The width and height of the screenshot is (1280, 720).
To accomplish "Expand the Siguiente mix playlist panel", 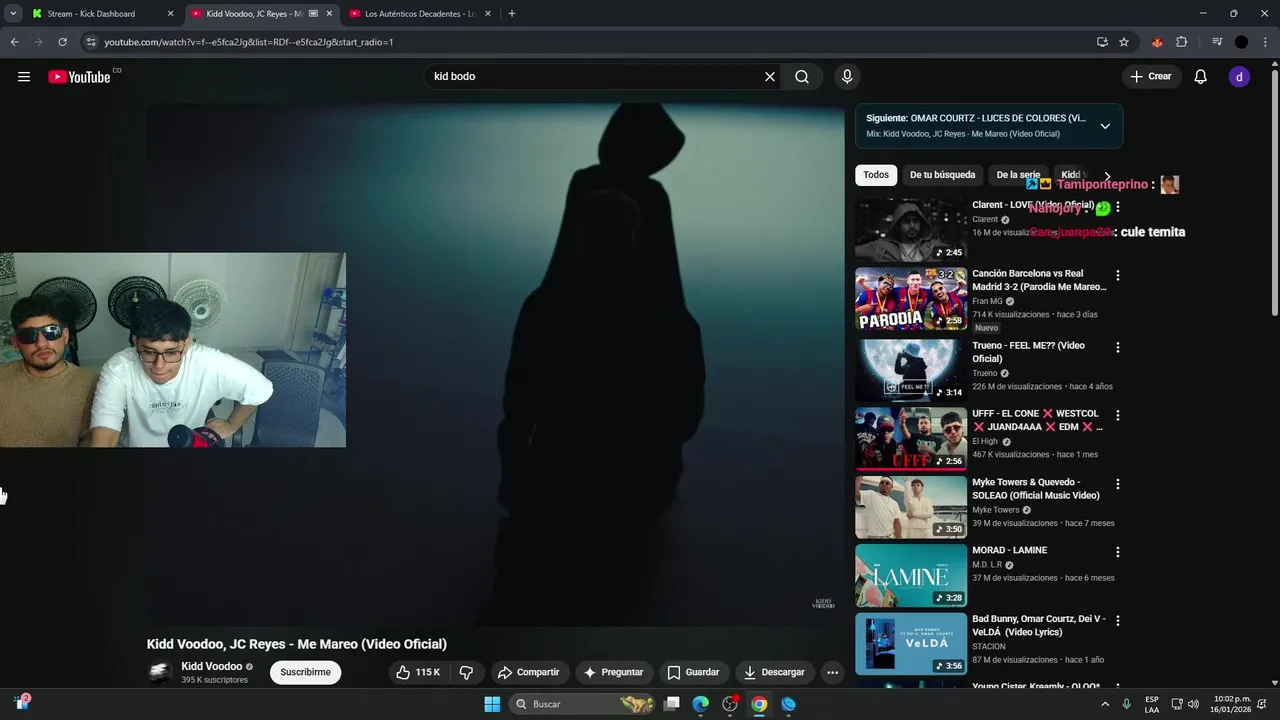I will (x=1105, y=126).
